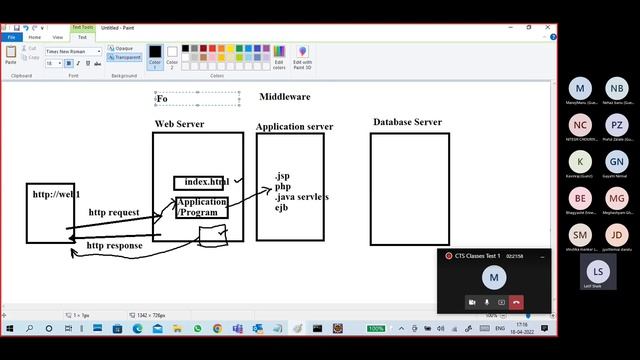Open WhatsApp from taskbar
Image resolution: width=640 pixels, height=360 pixels.
(198, 328)
